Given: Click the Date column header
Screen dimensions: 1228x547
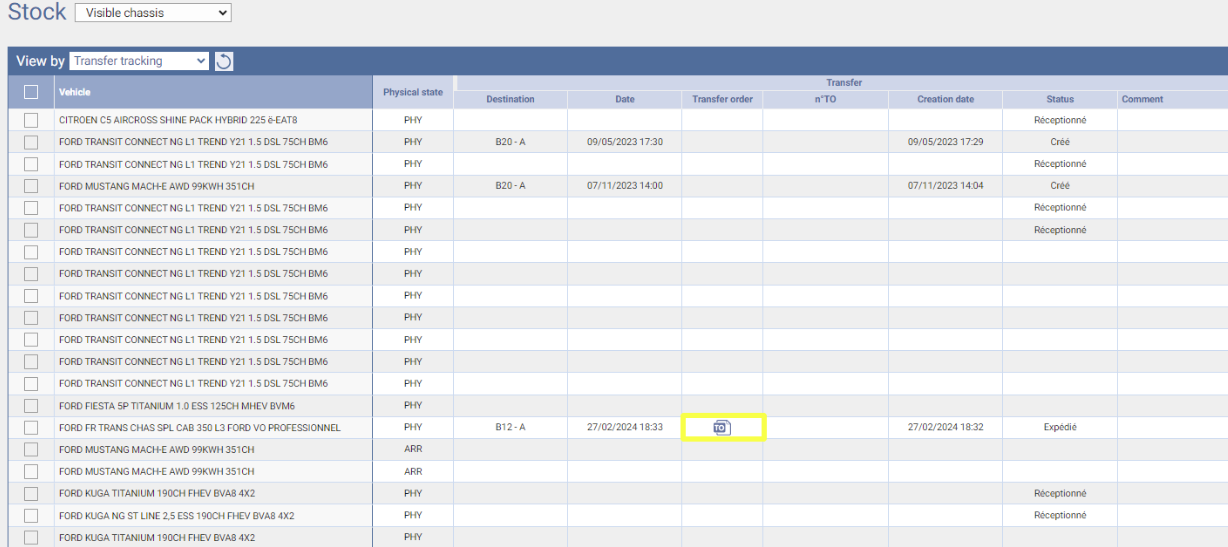Looking at the screenshot, I should (625, 99).
